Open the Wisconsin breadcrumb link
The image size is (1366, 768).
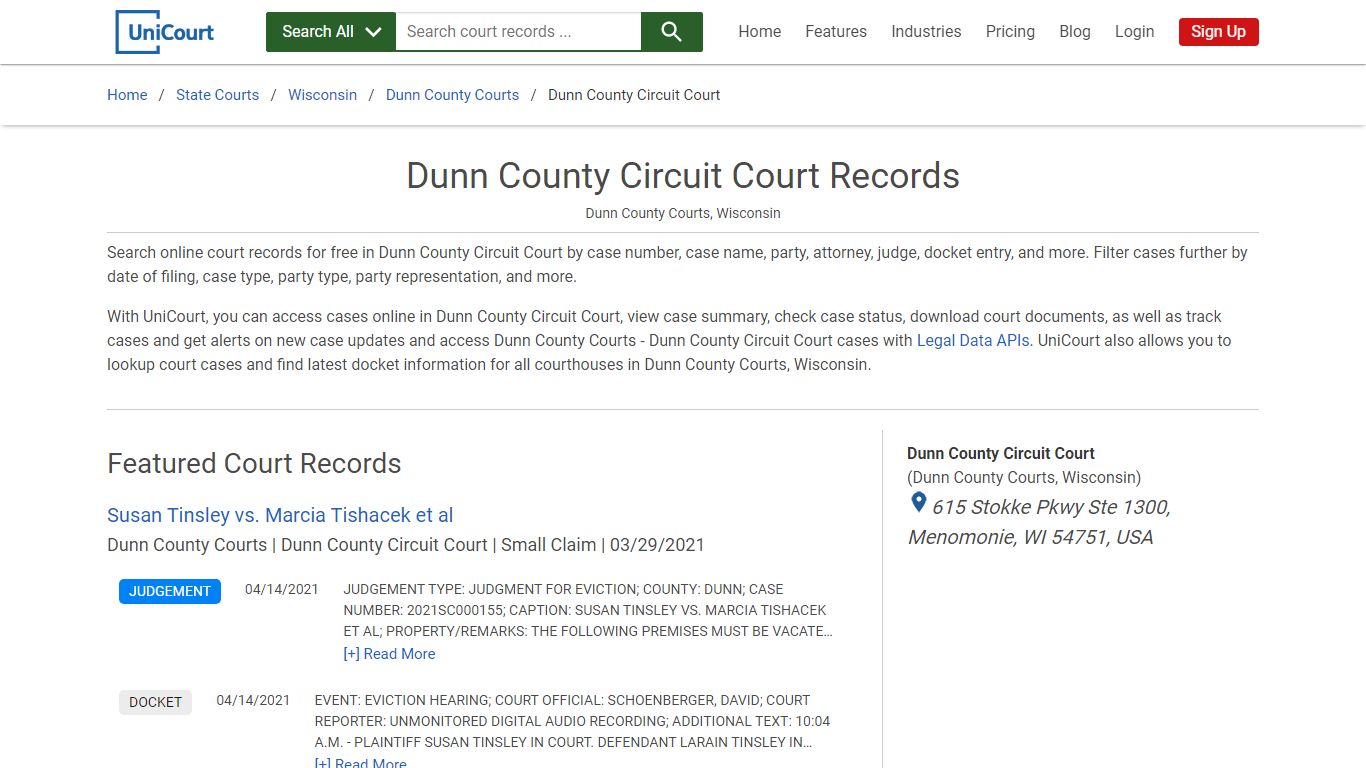click(x=322, y=95)
